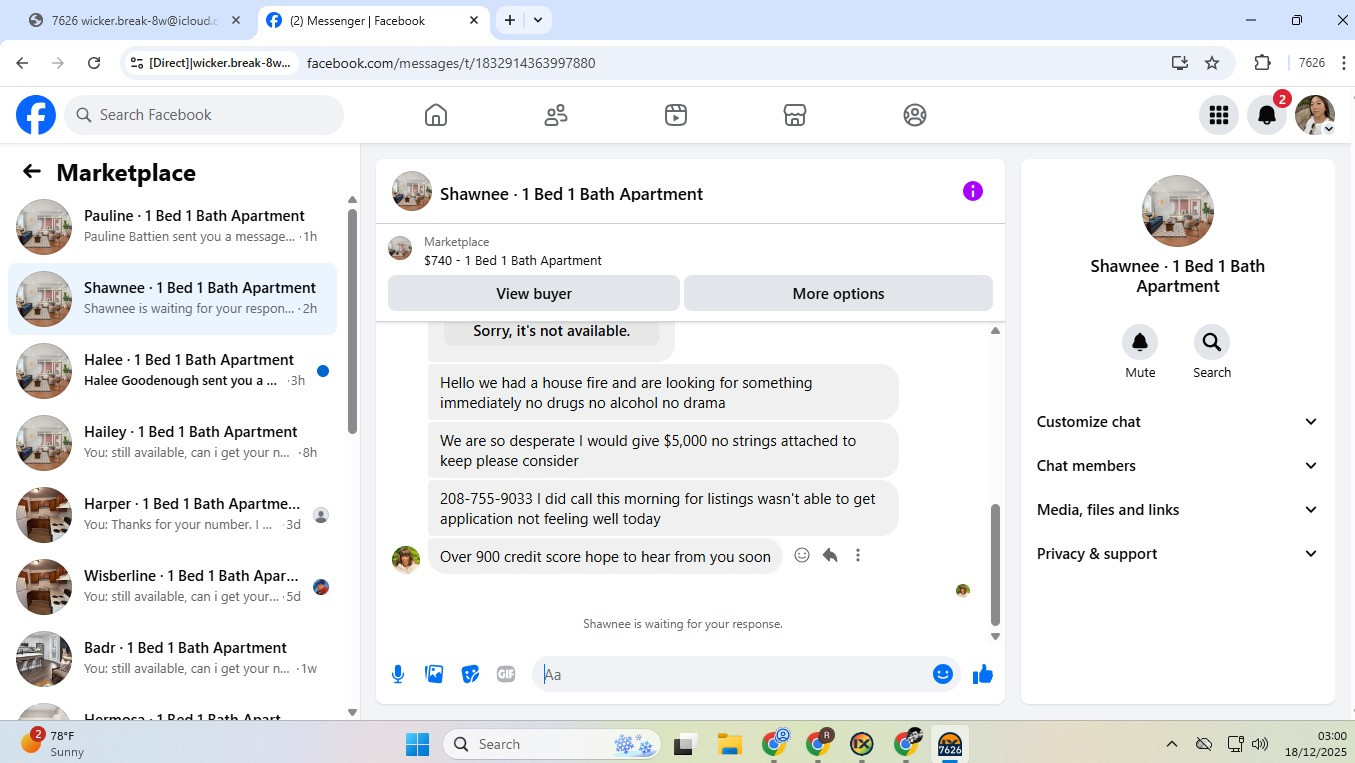Viewport: 1355px width, 763px height.
Task: Open File Explorer from the taskbar
Action: 729,744
